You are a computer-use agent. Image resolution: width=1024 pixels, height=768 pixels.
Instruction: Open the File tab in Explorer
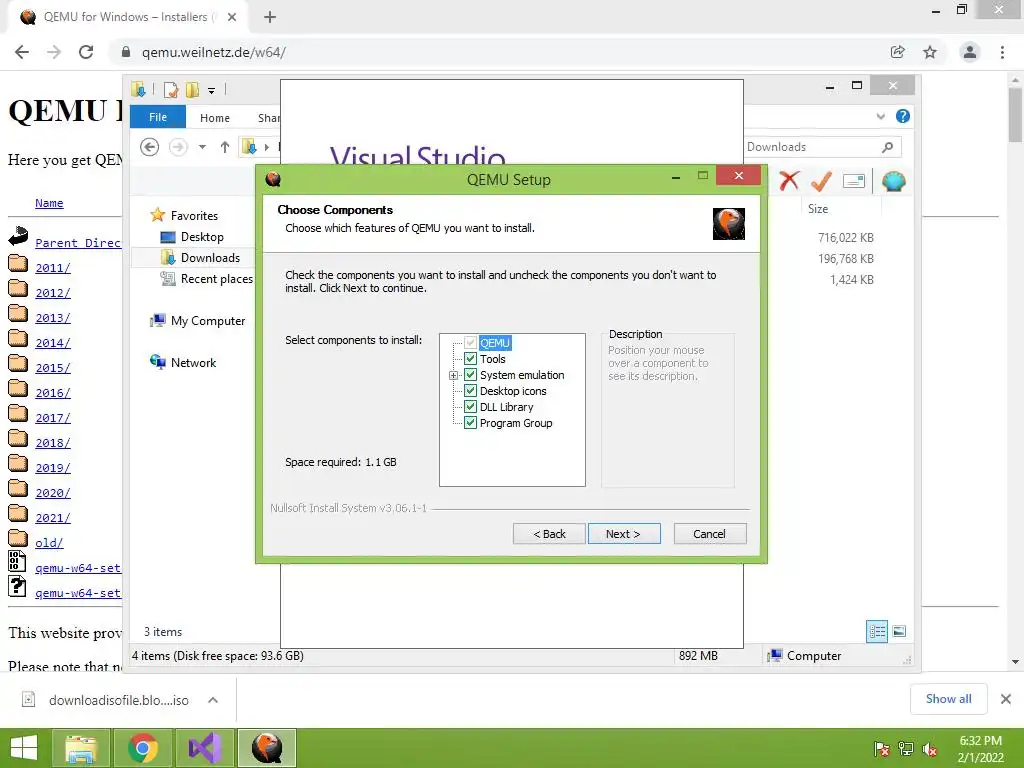[x=157, y=117]
